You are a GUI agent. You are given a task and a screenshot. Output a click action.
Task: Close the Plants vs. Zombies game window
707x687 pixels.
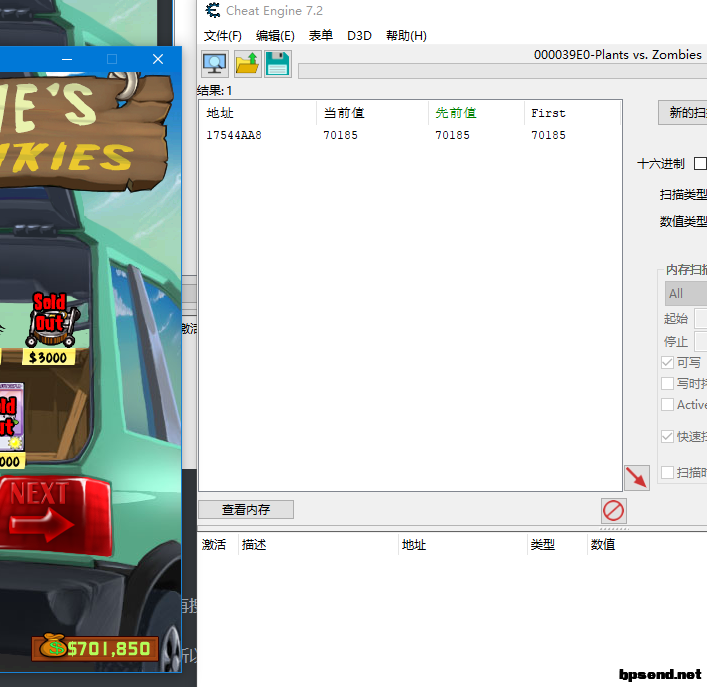158,59
